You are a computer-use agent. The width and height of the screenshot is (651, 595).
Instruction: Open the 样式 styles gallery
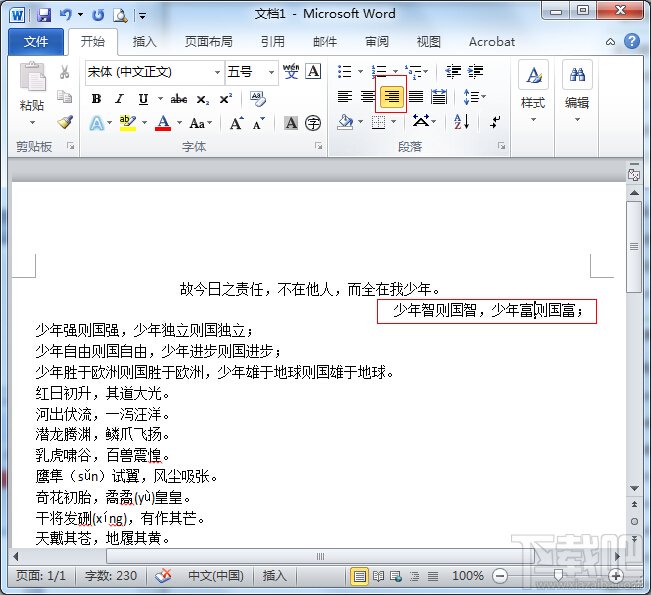tap(533, 92)
